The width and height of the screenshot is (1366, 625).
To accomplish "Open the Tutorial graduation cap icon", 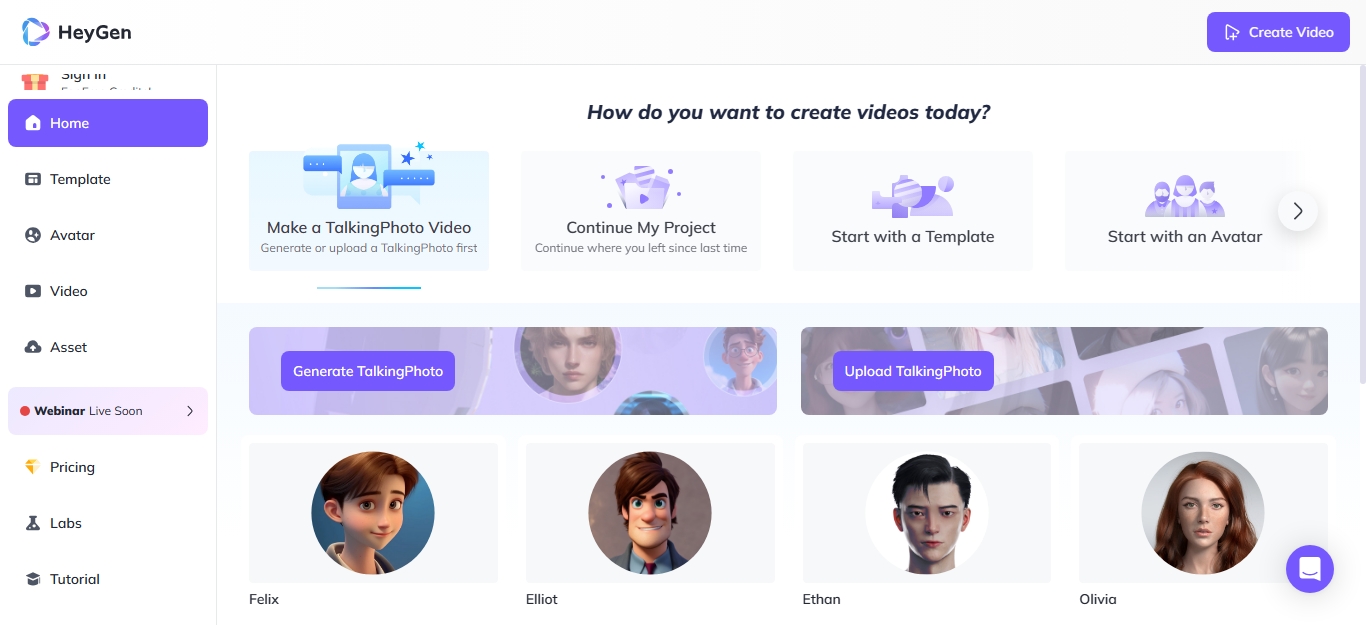I will [33, 579].
